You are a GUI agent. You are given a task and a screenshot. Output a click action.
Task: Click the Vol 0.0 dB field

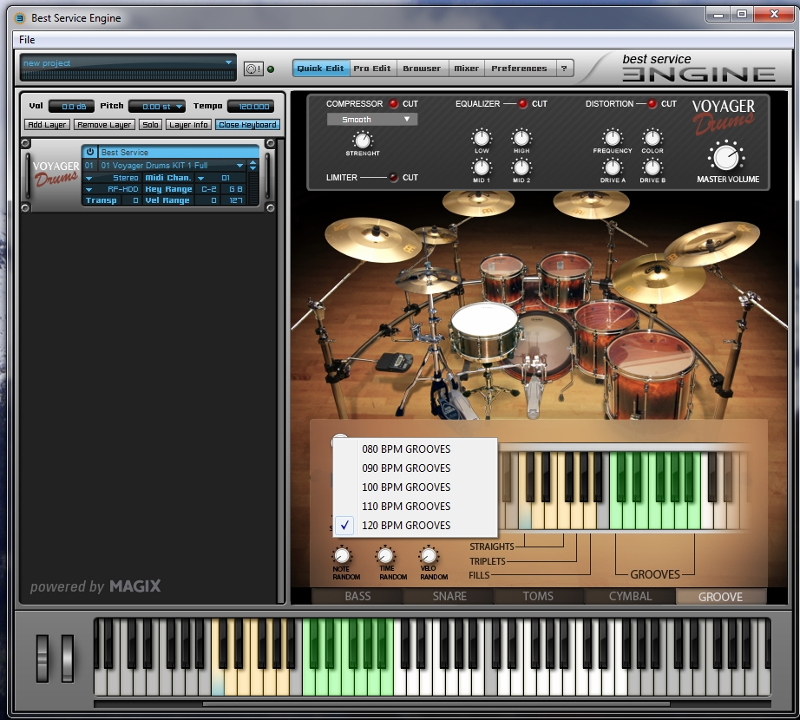(x=71, y=106)
